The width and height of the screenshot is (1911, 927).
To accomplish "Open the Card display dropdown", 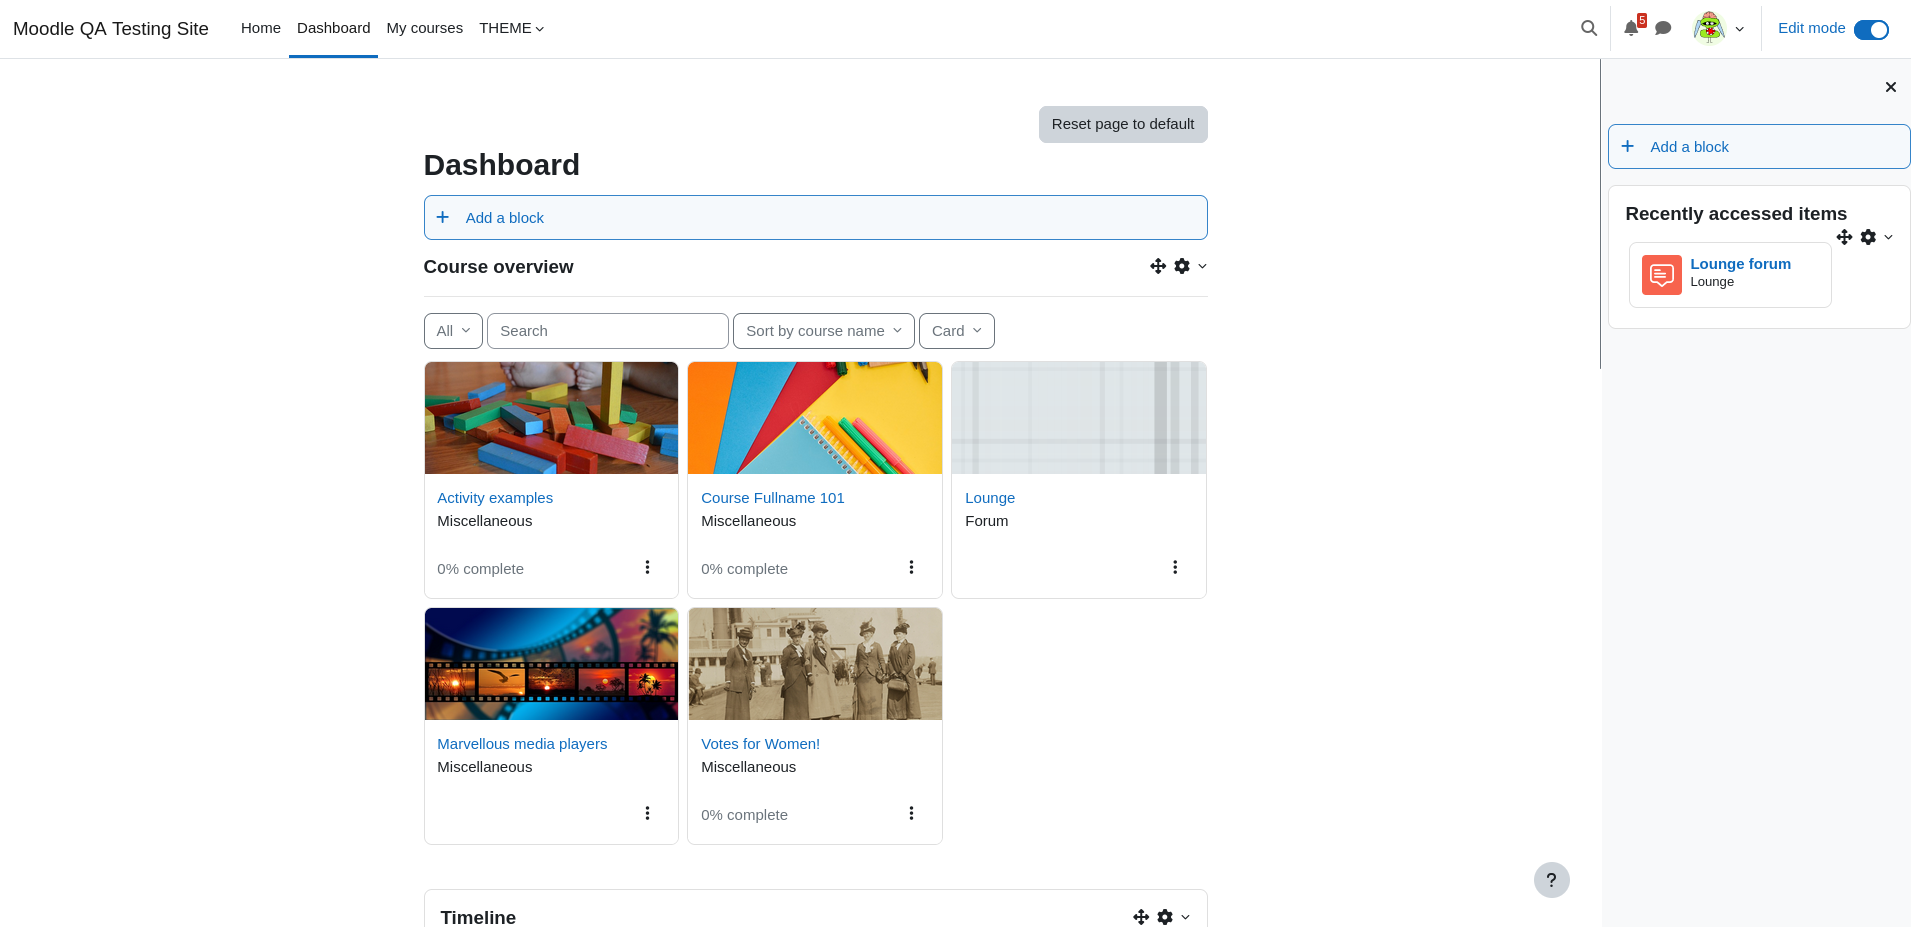I will click(x=956, y=331).
